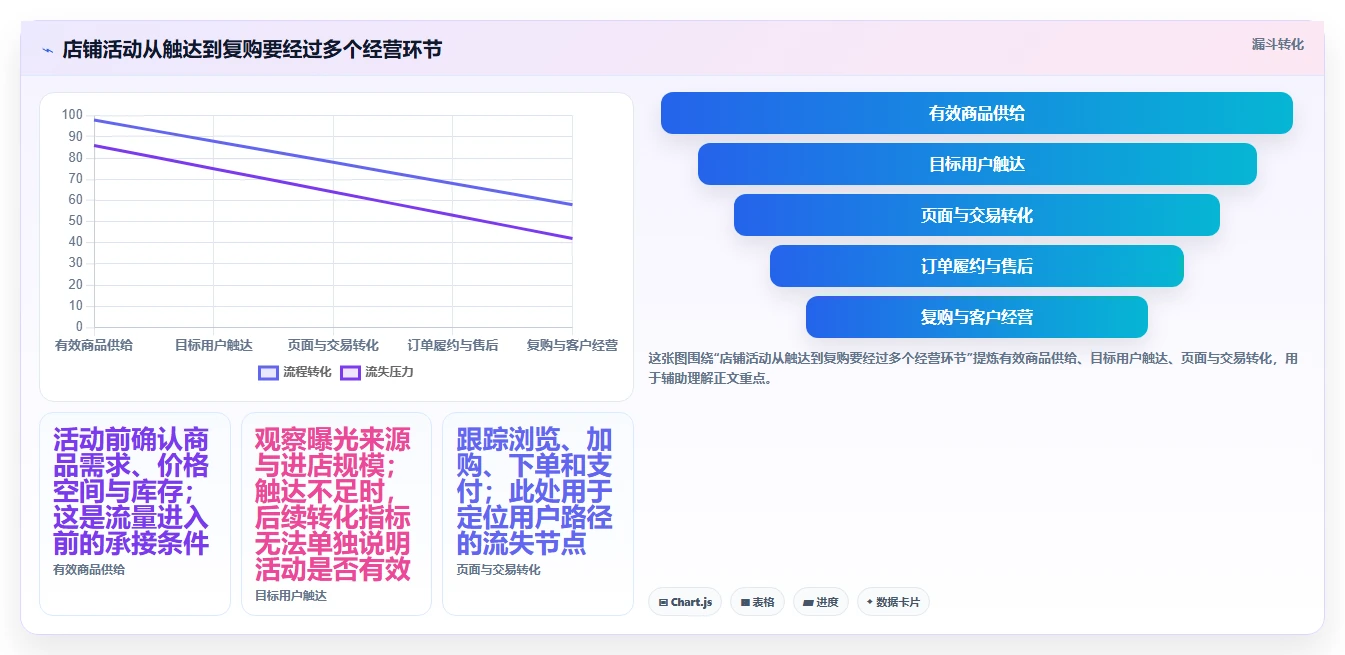Click the 有效商品供给 caption under the purple card text
The height and width of the screenshot is (655, 1345).
click(89, 569)
